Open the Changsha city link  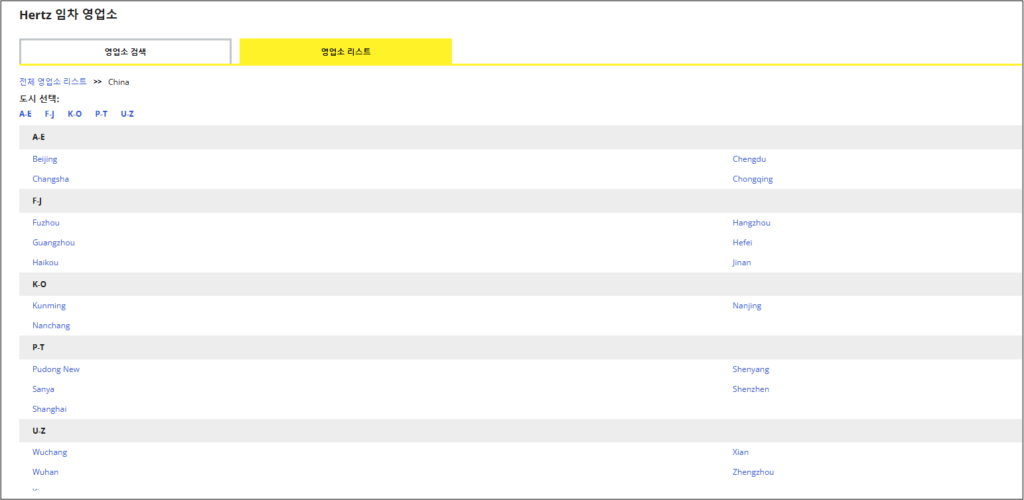coord(51,179)
